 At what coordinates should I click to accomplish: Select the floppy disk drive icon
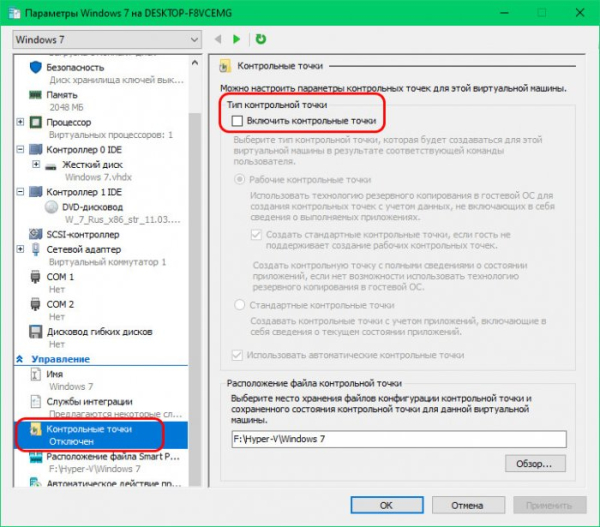(36, 333)
